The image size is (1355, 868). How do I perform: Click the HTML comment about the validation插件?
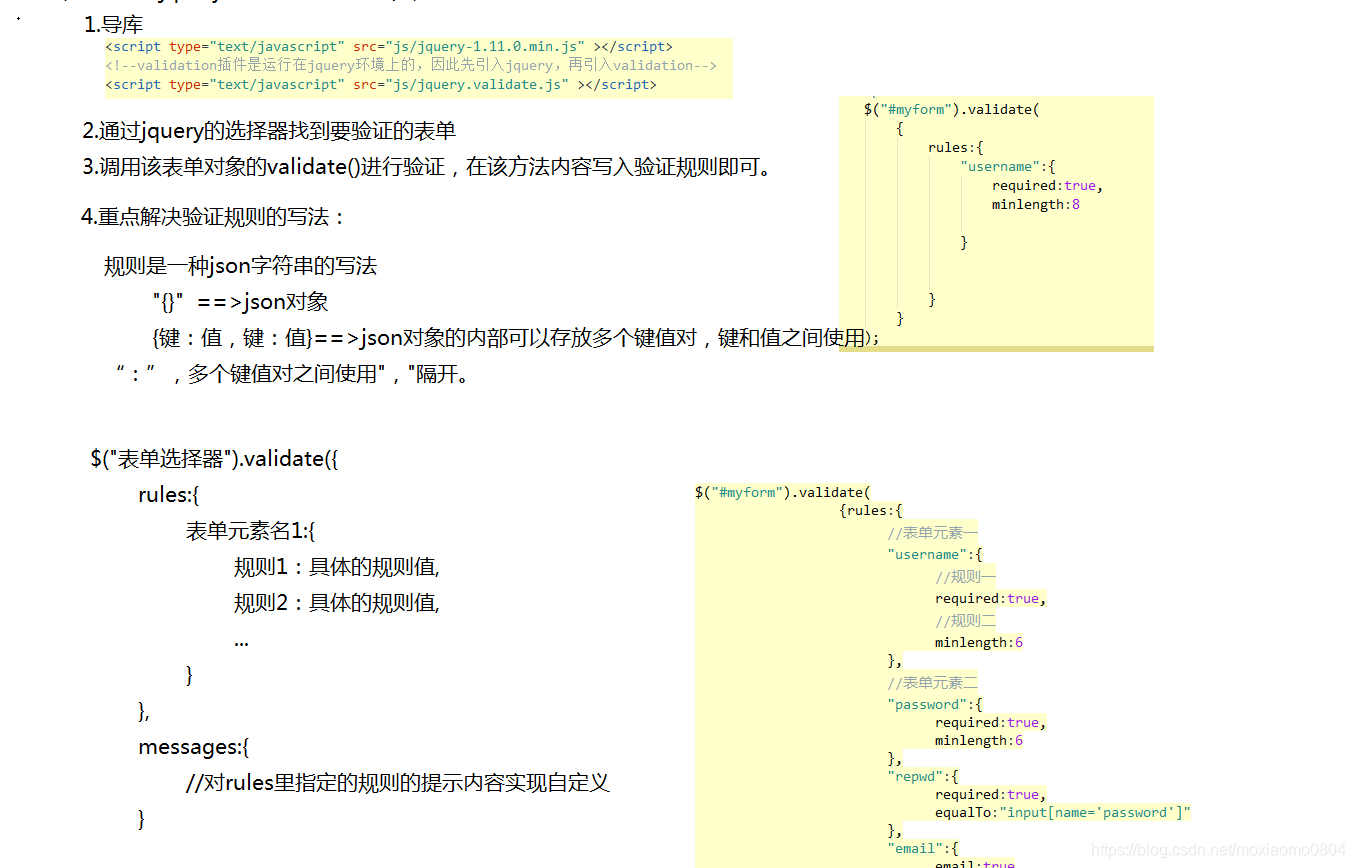[x=411, y=65]
